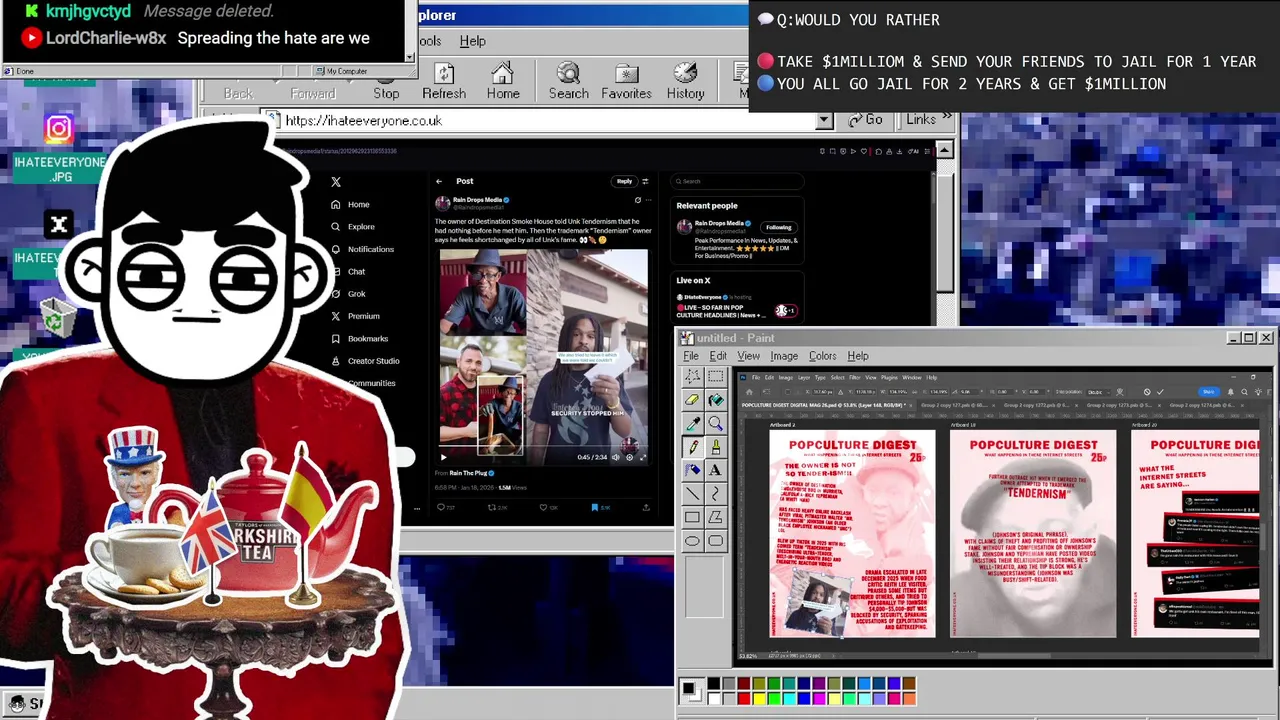Pick the Eraser tool in Paint
This screenshot has width=1280, height=720.
[x=692, y=400]
